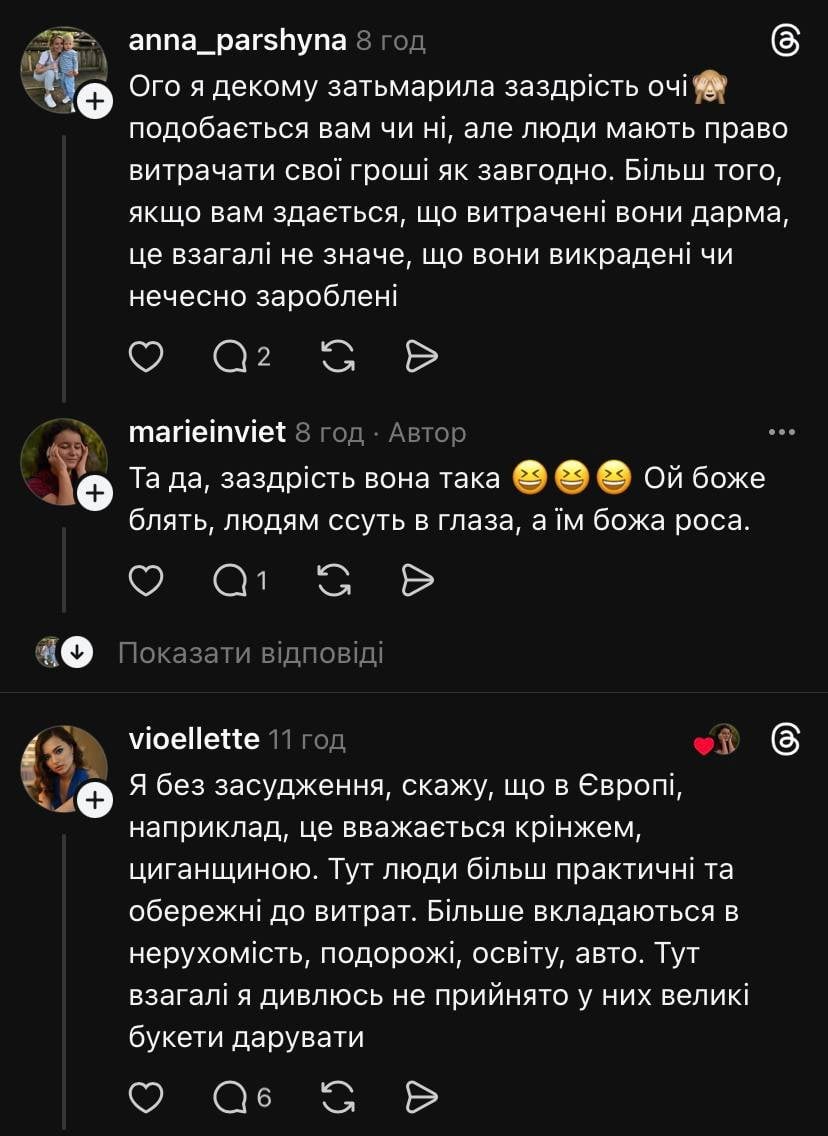Tap Threads logo beside anna_parshyna's comment
The image size is (828, 1136).
(786, 41)
